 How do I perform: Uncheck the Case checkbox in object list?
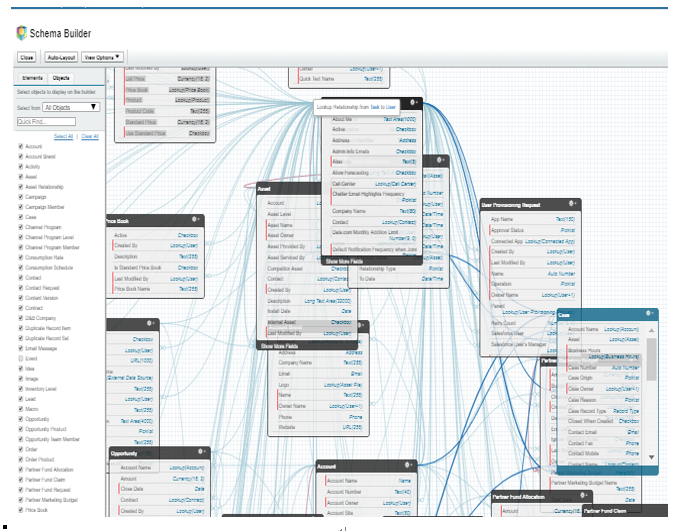tap(21, 217)
